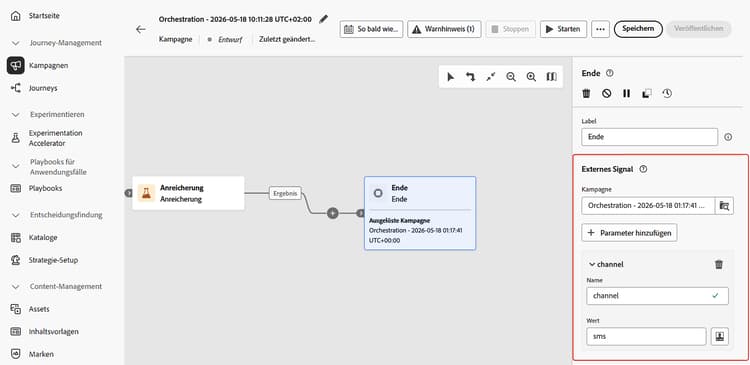Collapse the Journey-Management sidebar group
The height and width of the screenshot is (365, 750).
click(16, 43)
